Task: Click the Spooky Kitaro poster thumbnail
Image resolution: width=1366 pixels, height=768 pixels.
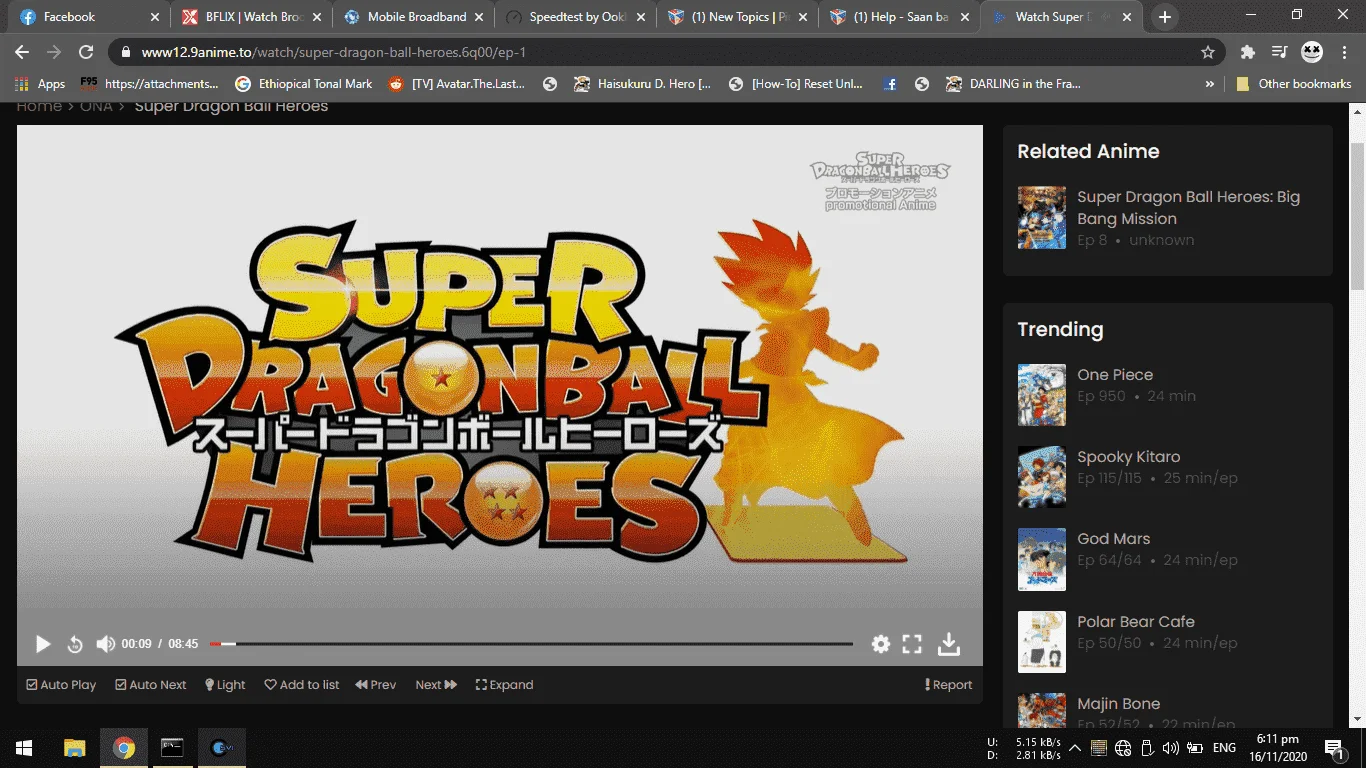Action: pos(1042,477)
